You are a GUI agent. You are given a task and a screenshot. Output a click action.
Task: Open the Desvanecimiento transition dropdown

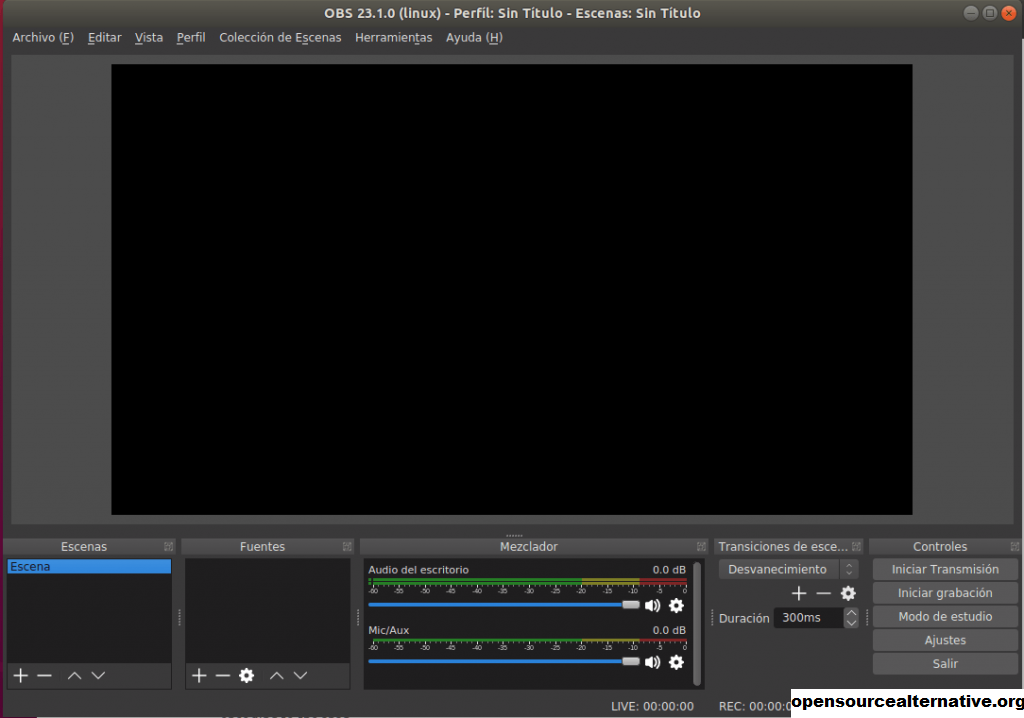(x=788, y=570)
